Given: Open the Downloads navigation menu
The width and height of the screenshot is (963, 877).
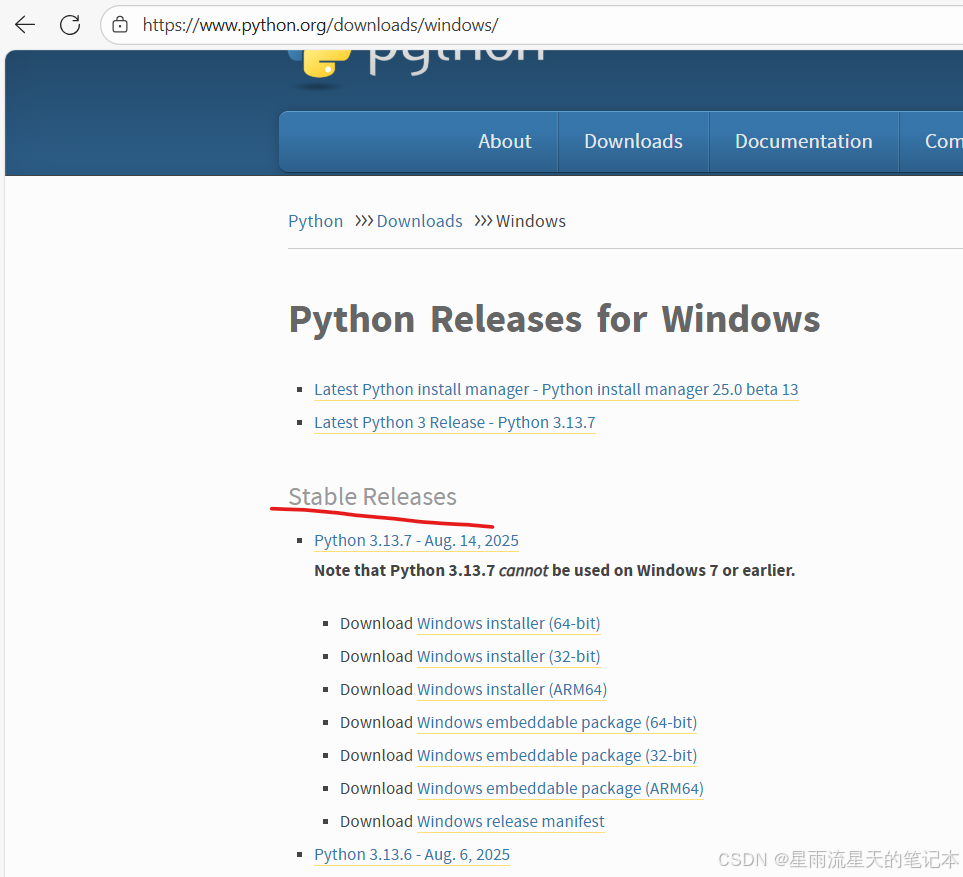Looking at the screenshot, I should pyautogui.click(x=633, y=141).
